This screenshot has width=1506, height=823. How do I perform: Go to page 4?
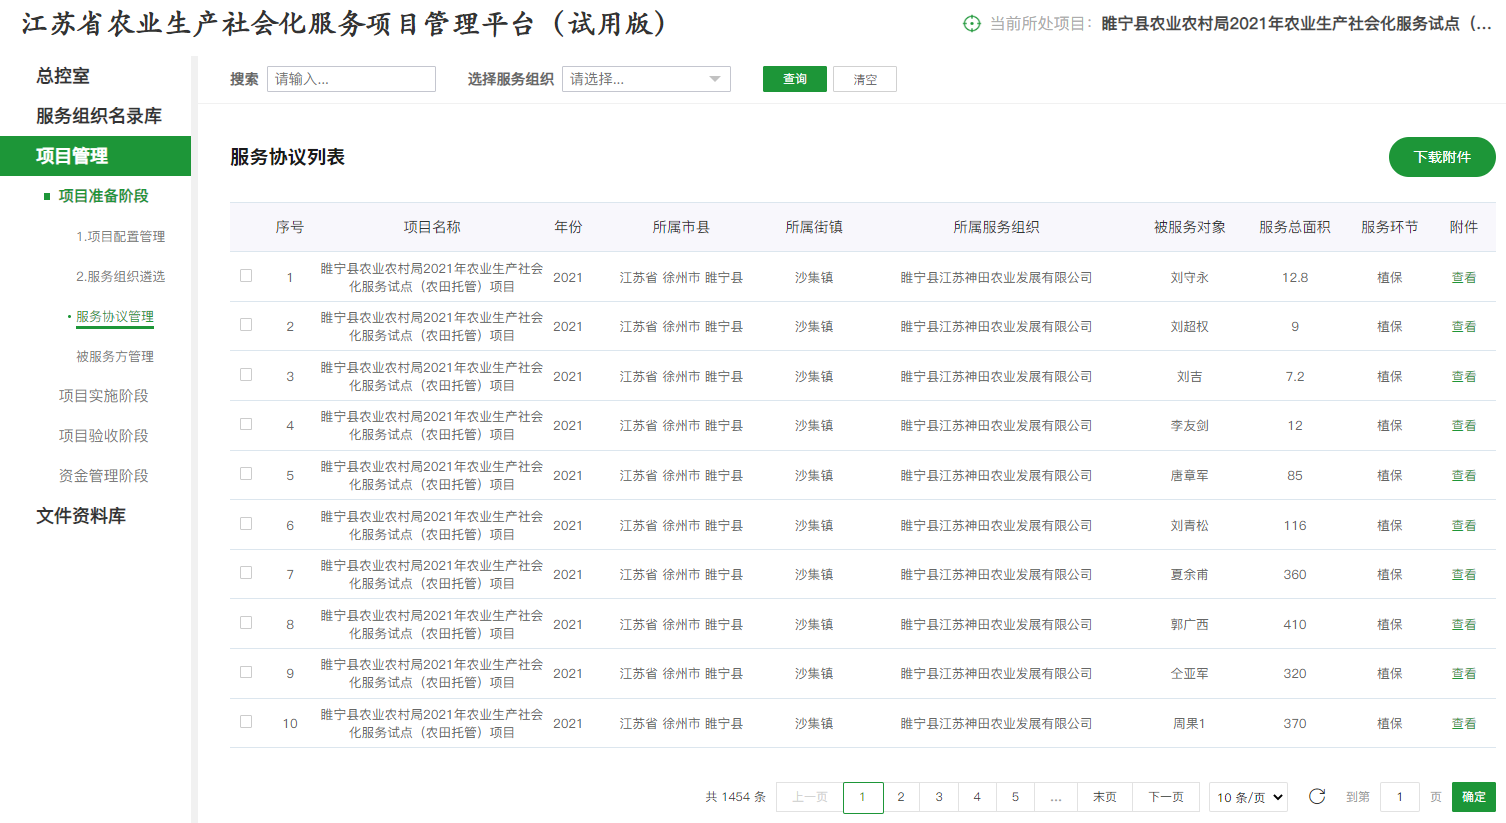coord(977,797)
